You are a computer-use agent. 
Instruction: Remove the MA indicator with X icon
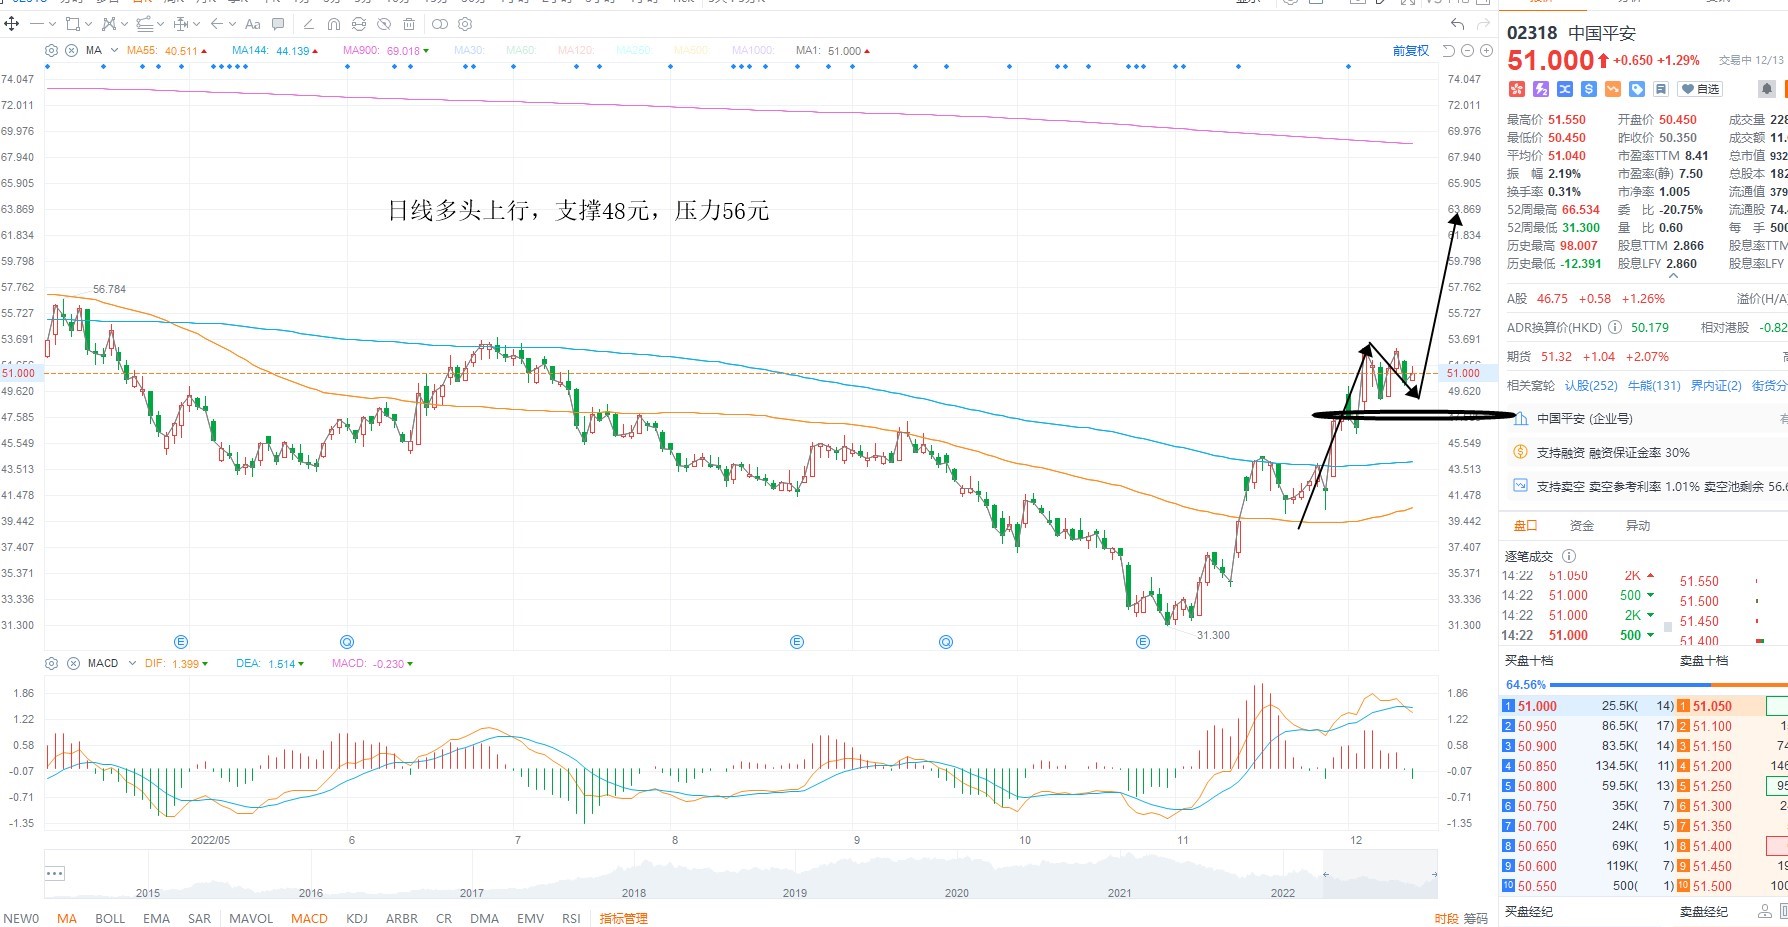pyautogui.click(x=72, y=50)
